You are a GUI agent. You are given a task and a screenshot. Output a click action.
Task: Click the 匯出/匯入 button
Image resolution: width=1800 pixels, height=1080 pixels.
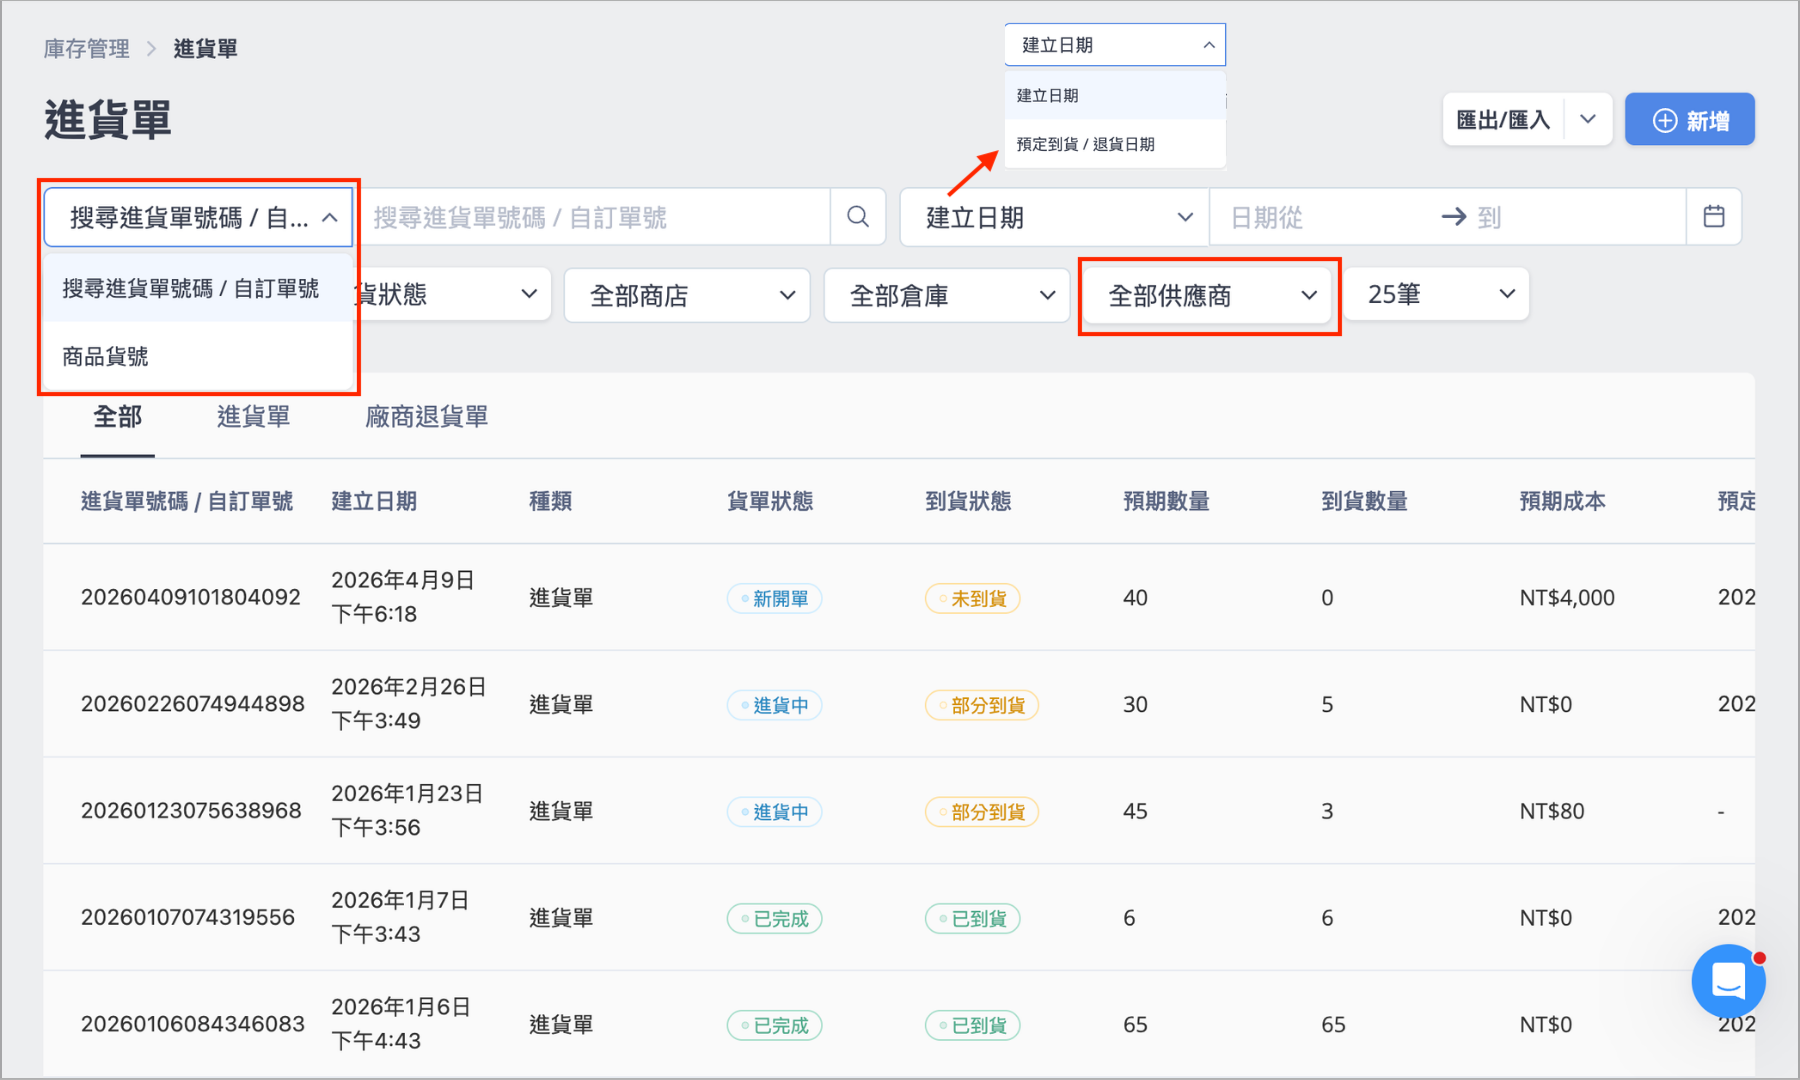pyautogui.click(x=1502, y=120)
